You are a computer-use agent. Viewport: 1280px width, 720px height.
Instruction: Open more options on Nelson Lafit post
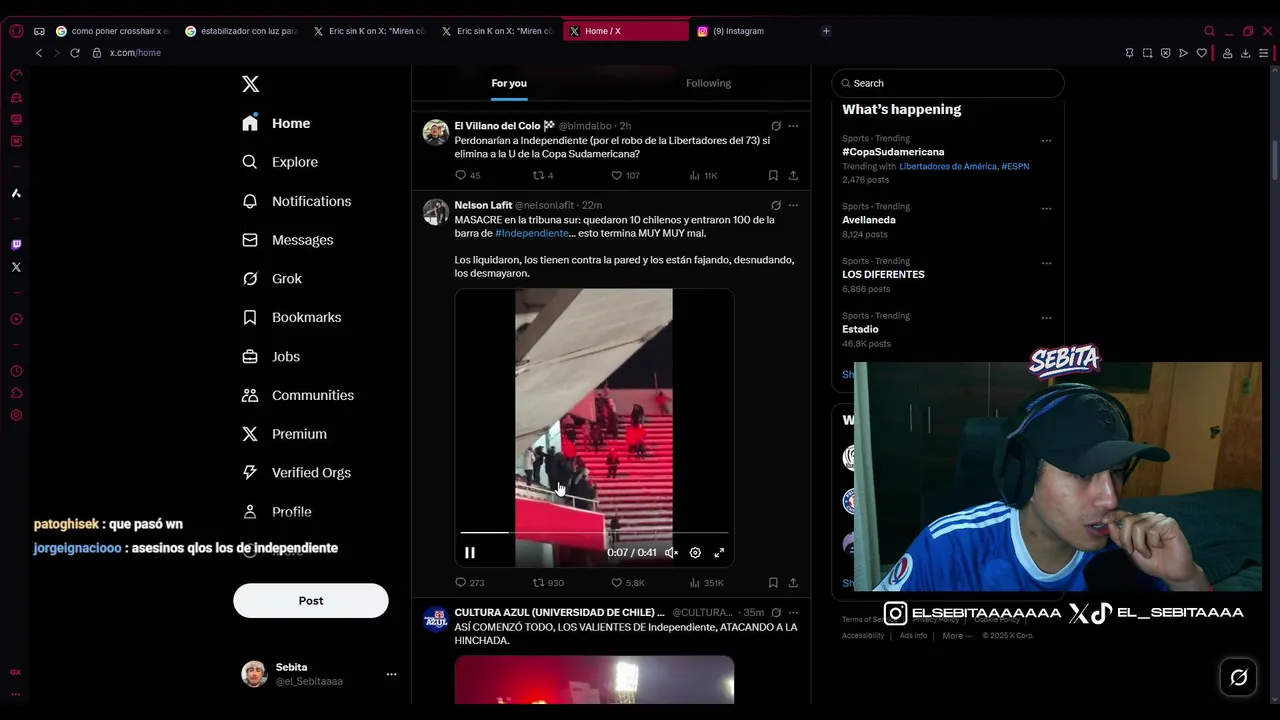[793, 205]
